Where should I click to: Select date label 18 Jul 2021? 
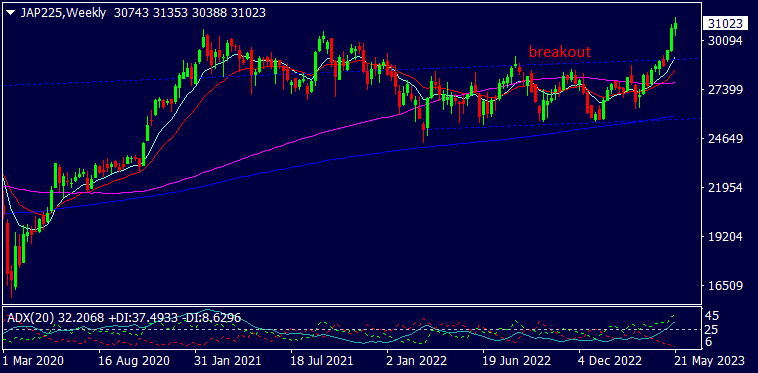[x=323, y=361]
